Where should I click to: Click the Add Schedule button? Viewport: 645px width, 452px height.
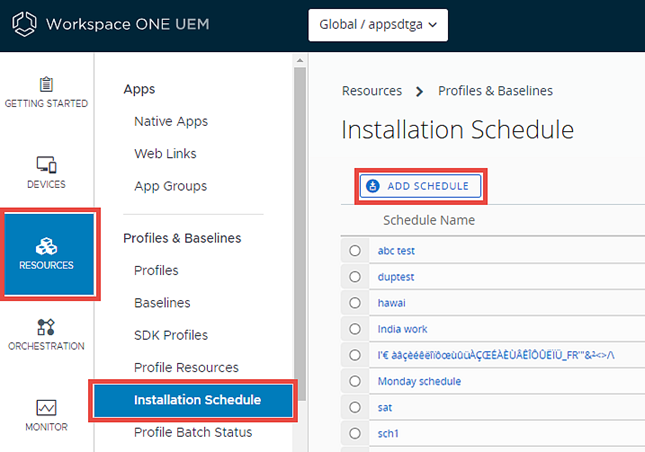coord(420,186)
